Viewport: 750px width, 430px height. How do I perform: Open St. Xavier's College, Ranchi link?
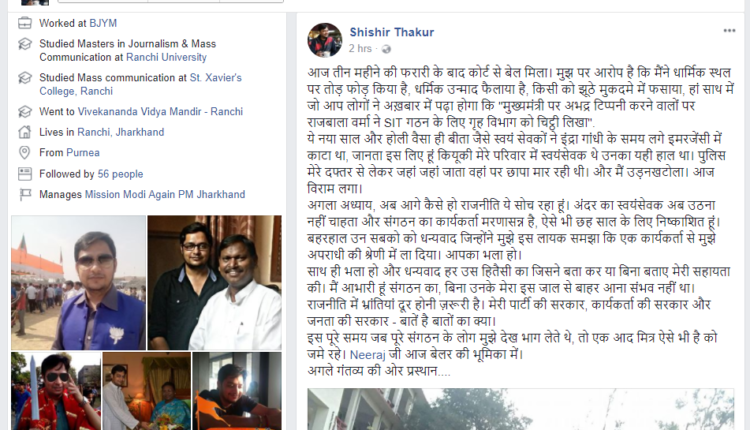pyautogui.click(x=141, y=84)
